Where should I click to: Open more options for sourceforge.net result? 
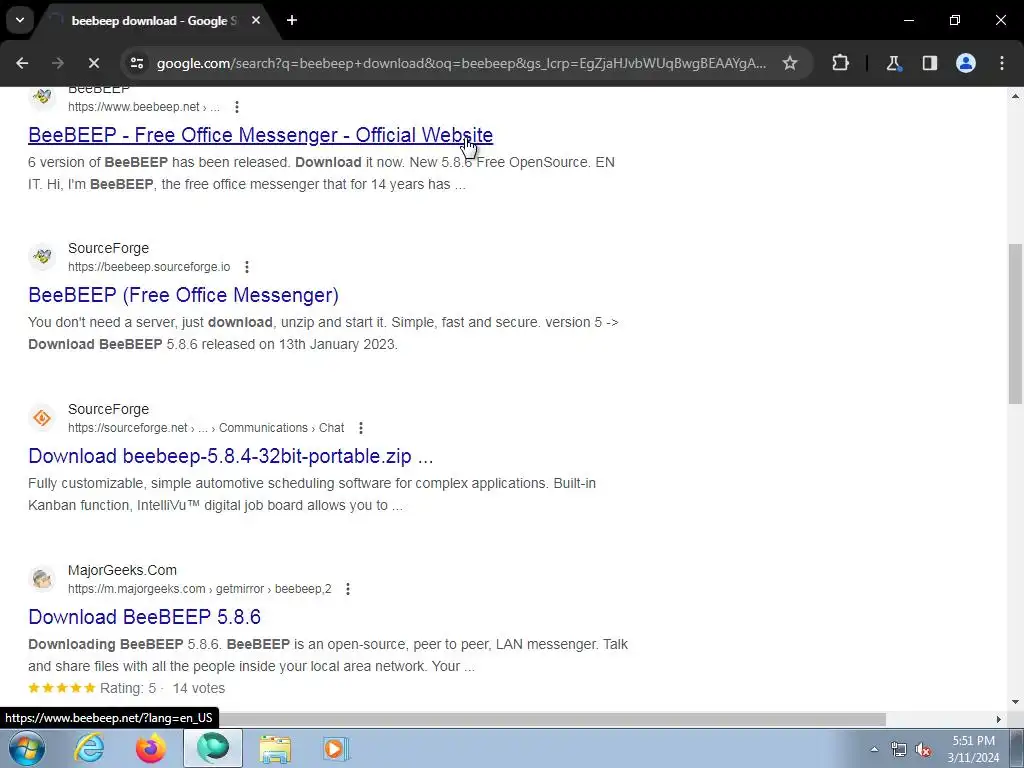pos(361,428)
